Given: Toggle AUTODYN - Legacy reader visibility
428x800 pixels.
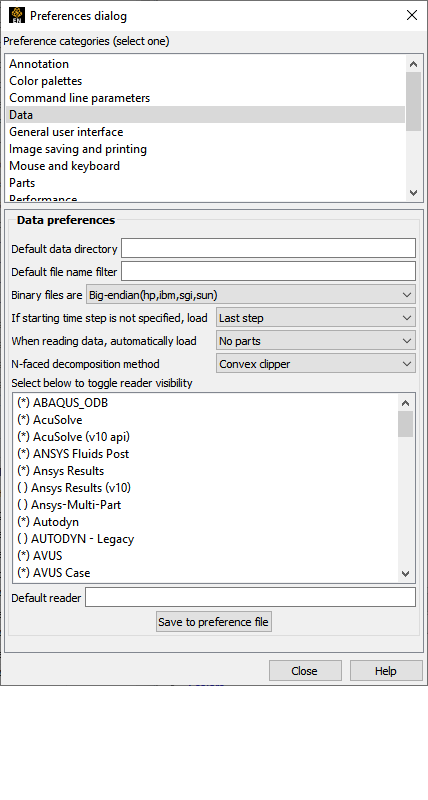Looking at the screenshot, I should click(75, 539).
